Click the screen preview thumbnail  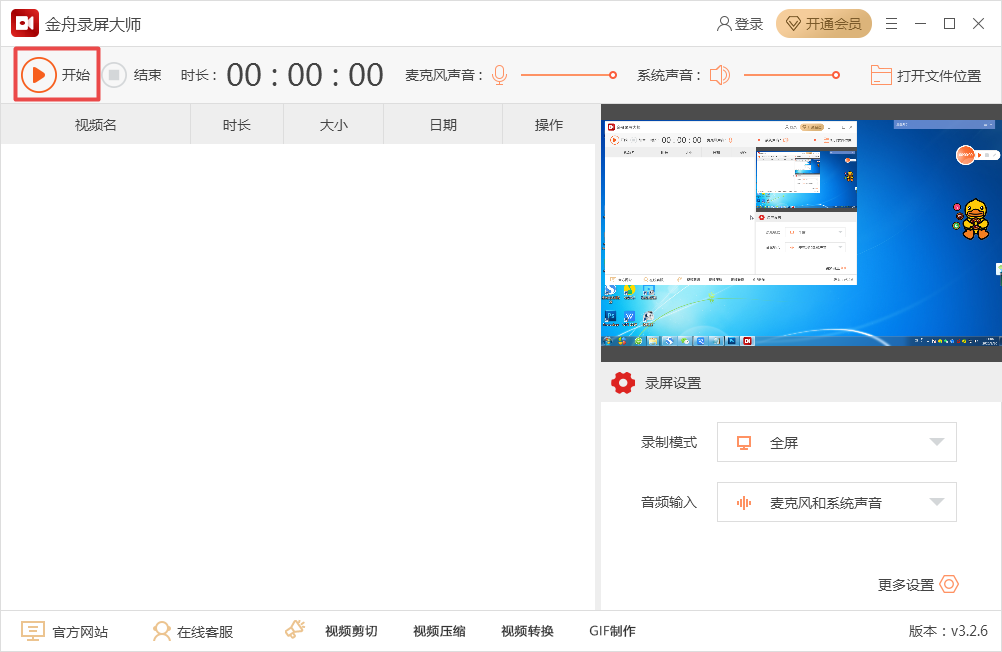pyautogui.click(x=800, y=233)
